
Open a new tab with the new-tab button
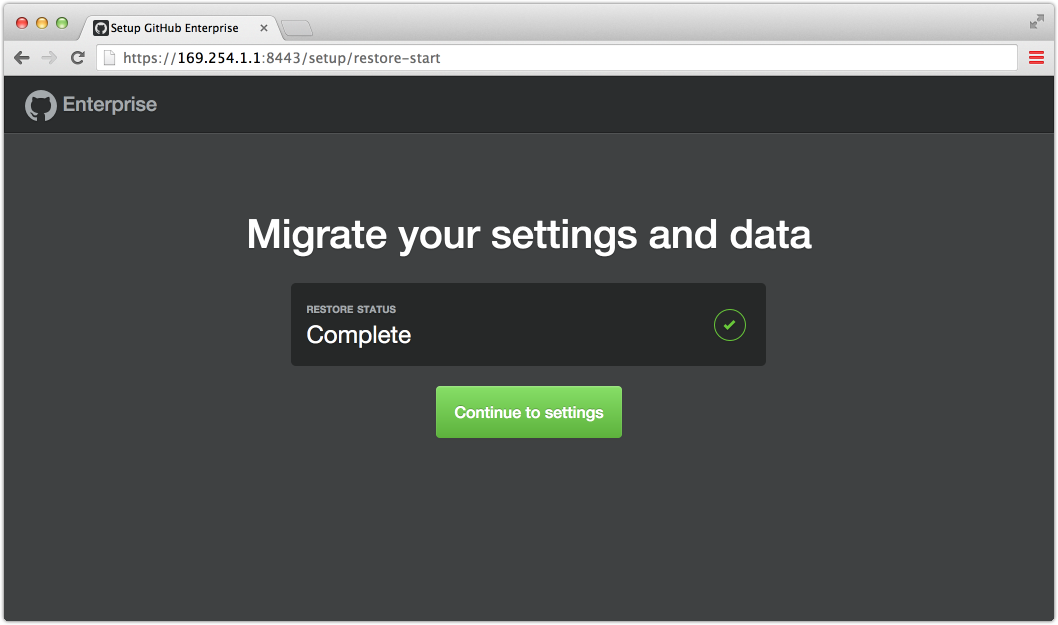(x=297, y=28)
